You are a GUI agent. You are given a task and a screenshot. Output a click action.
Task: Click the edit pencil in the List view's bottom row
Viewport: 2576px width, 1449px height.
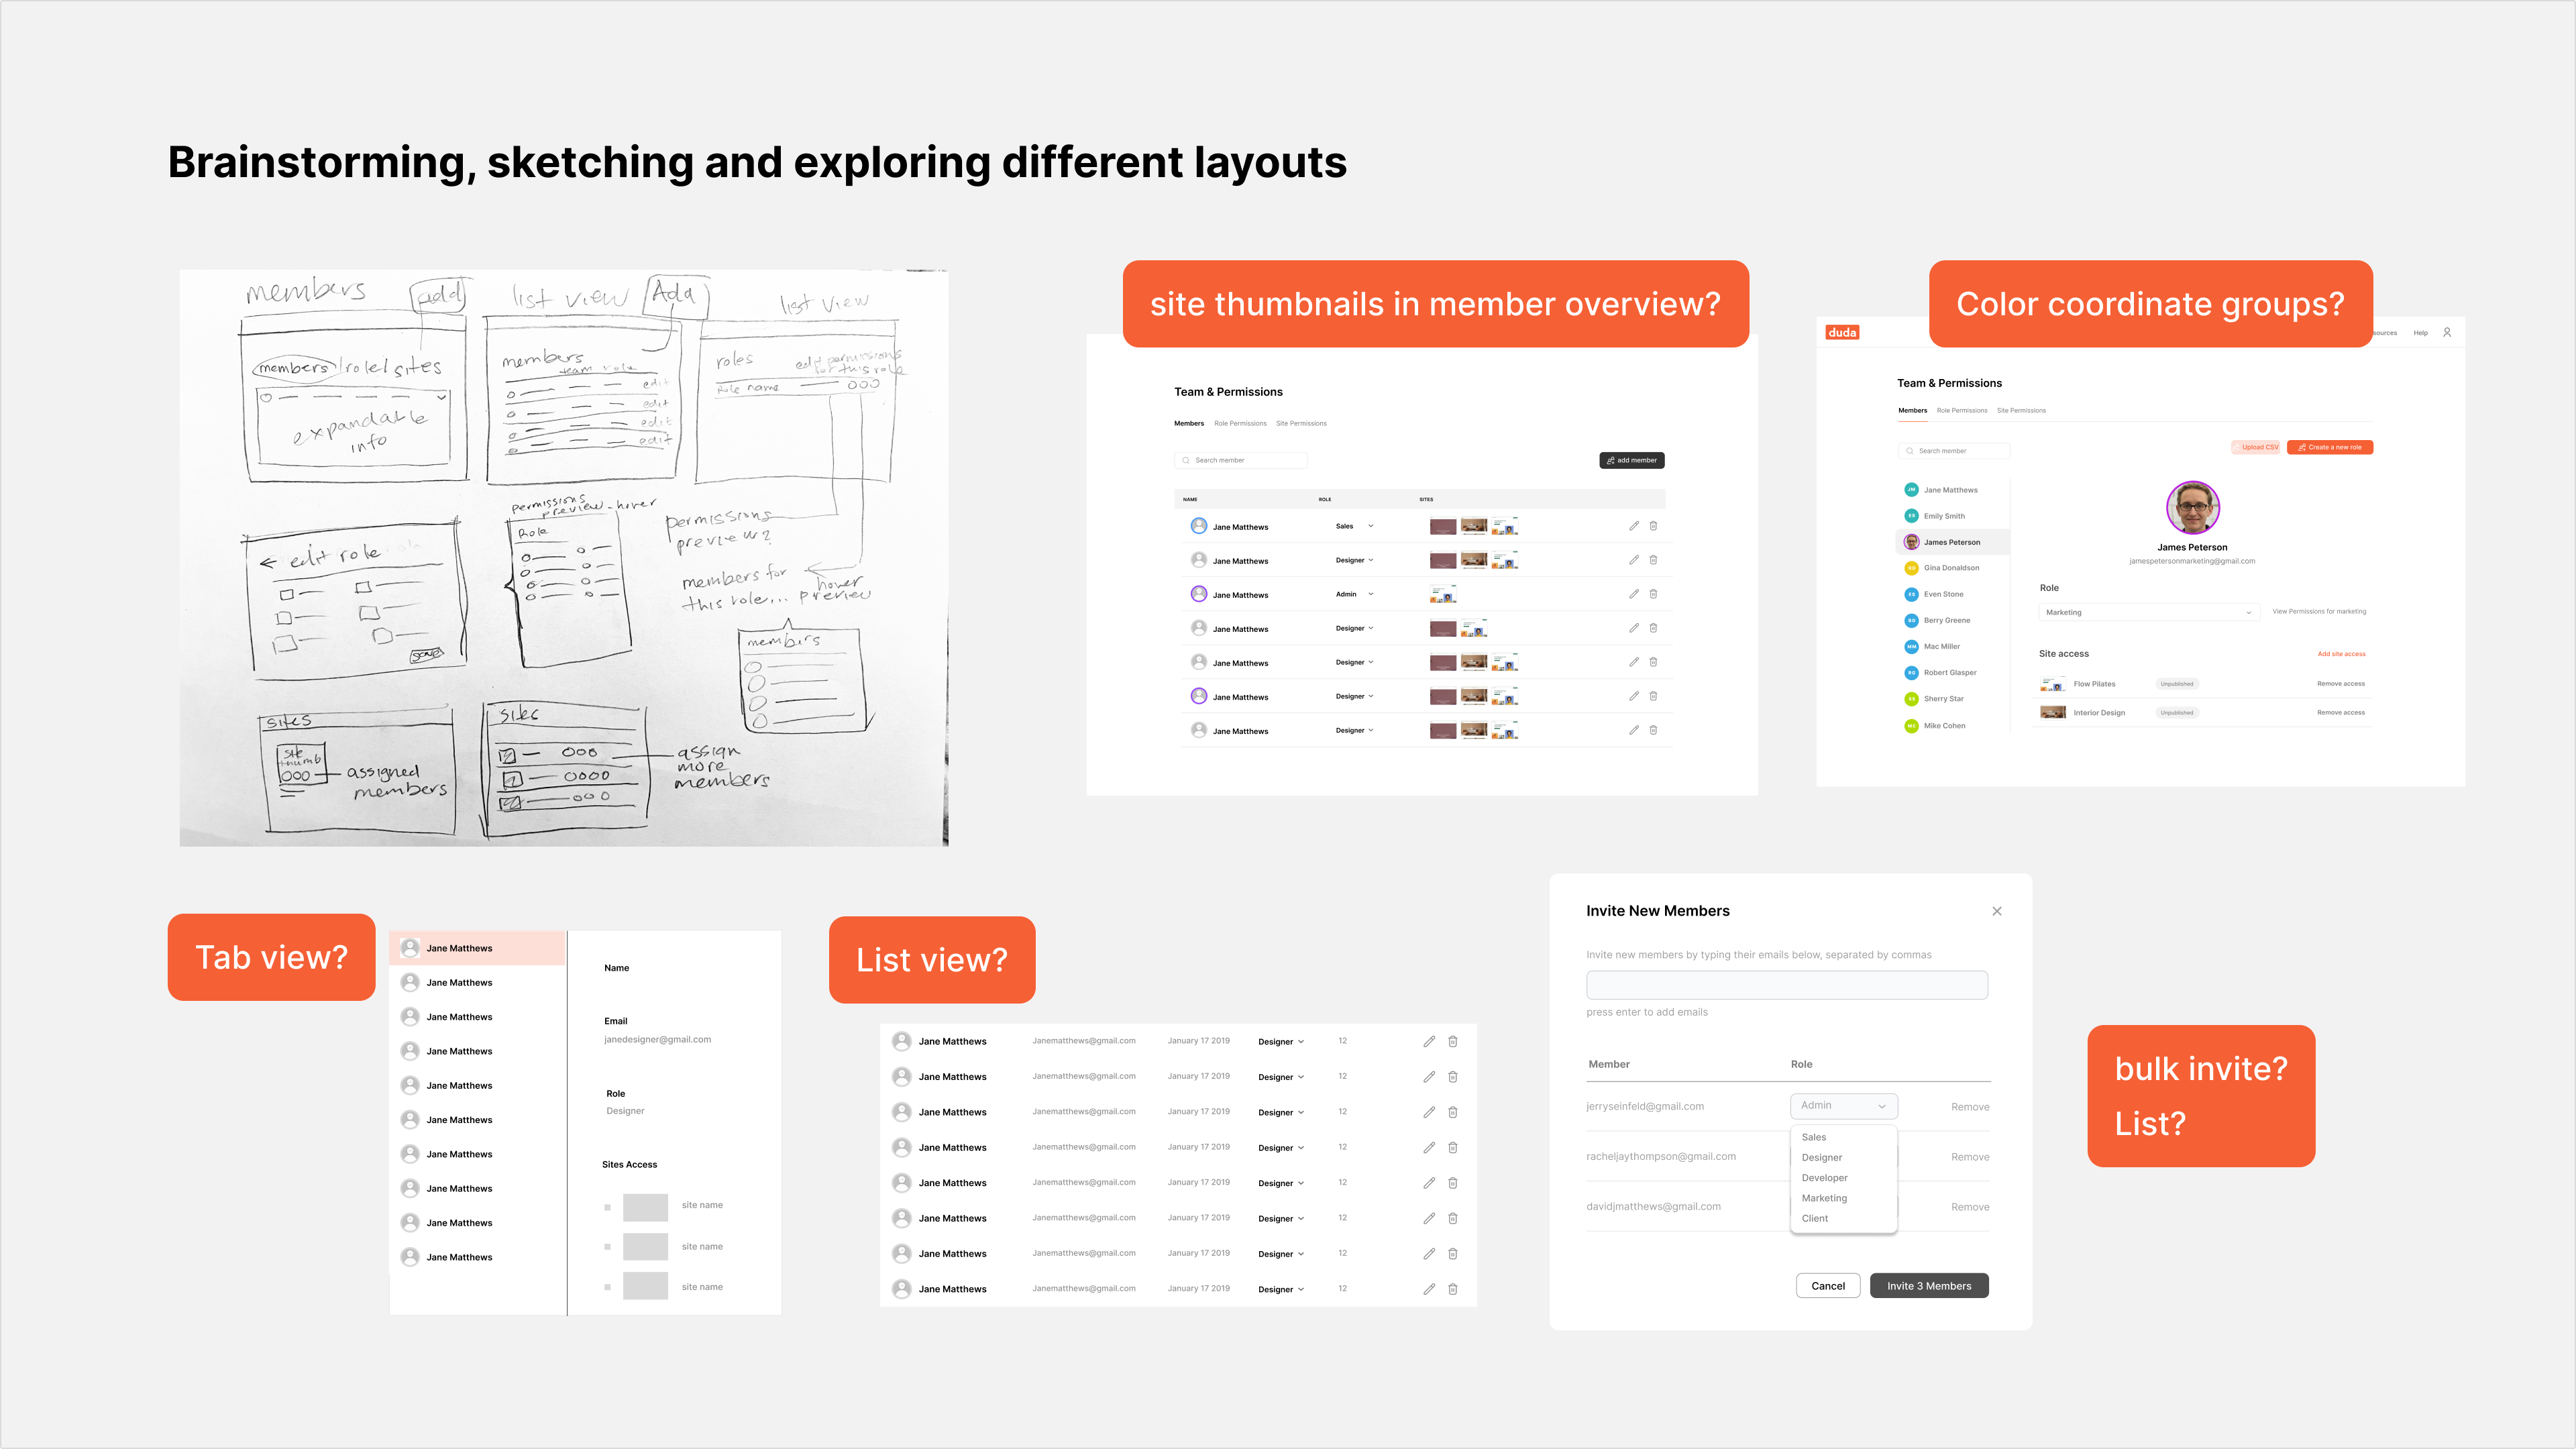click(1429, 1289)
